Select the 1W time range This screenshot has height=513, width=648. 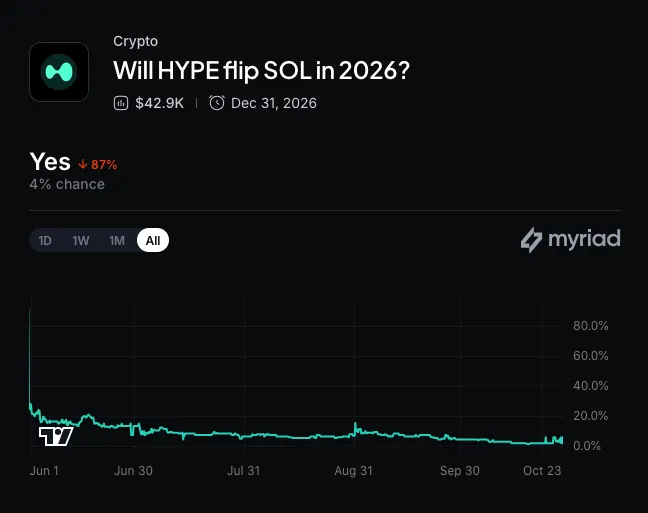(81, 241)
